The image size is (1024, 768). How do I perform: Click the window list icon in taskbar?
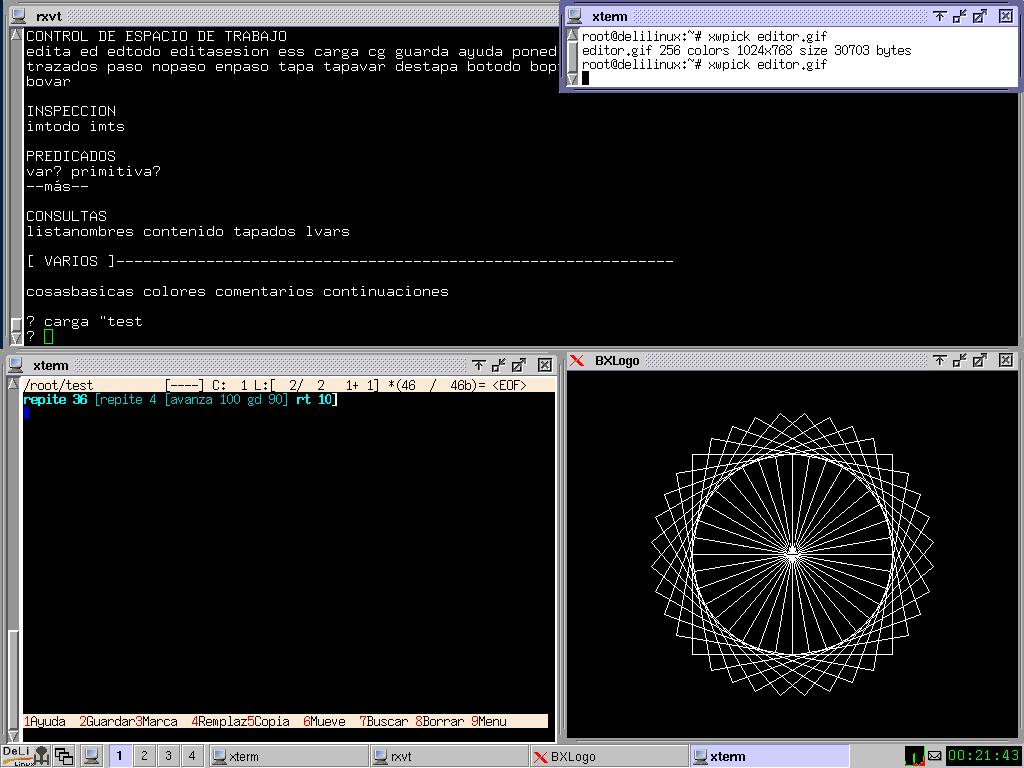[x=64, y=756]
